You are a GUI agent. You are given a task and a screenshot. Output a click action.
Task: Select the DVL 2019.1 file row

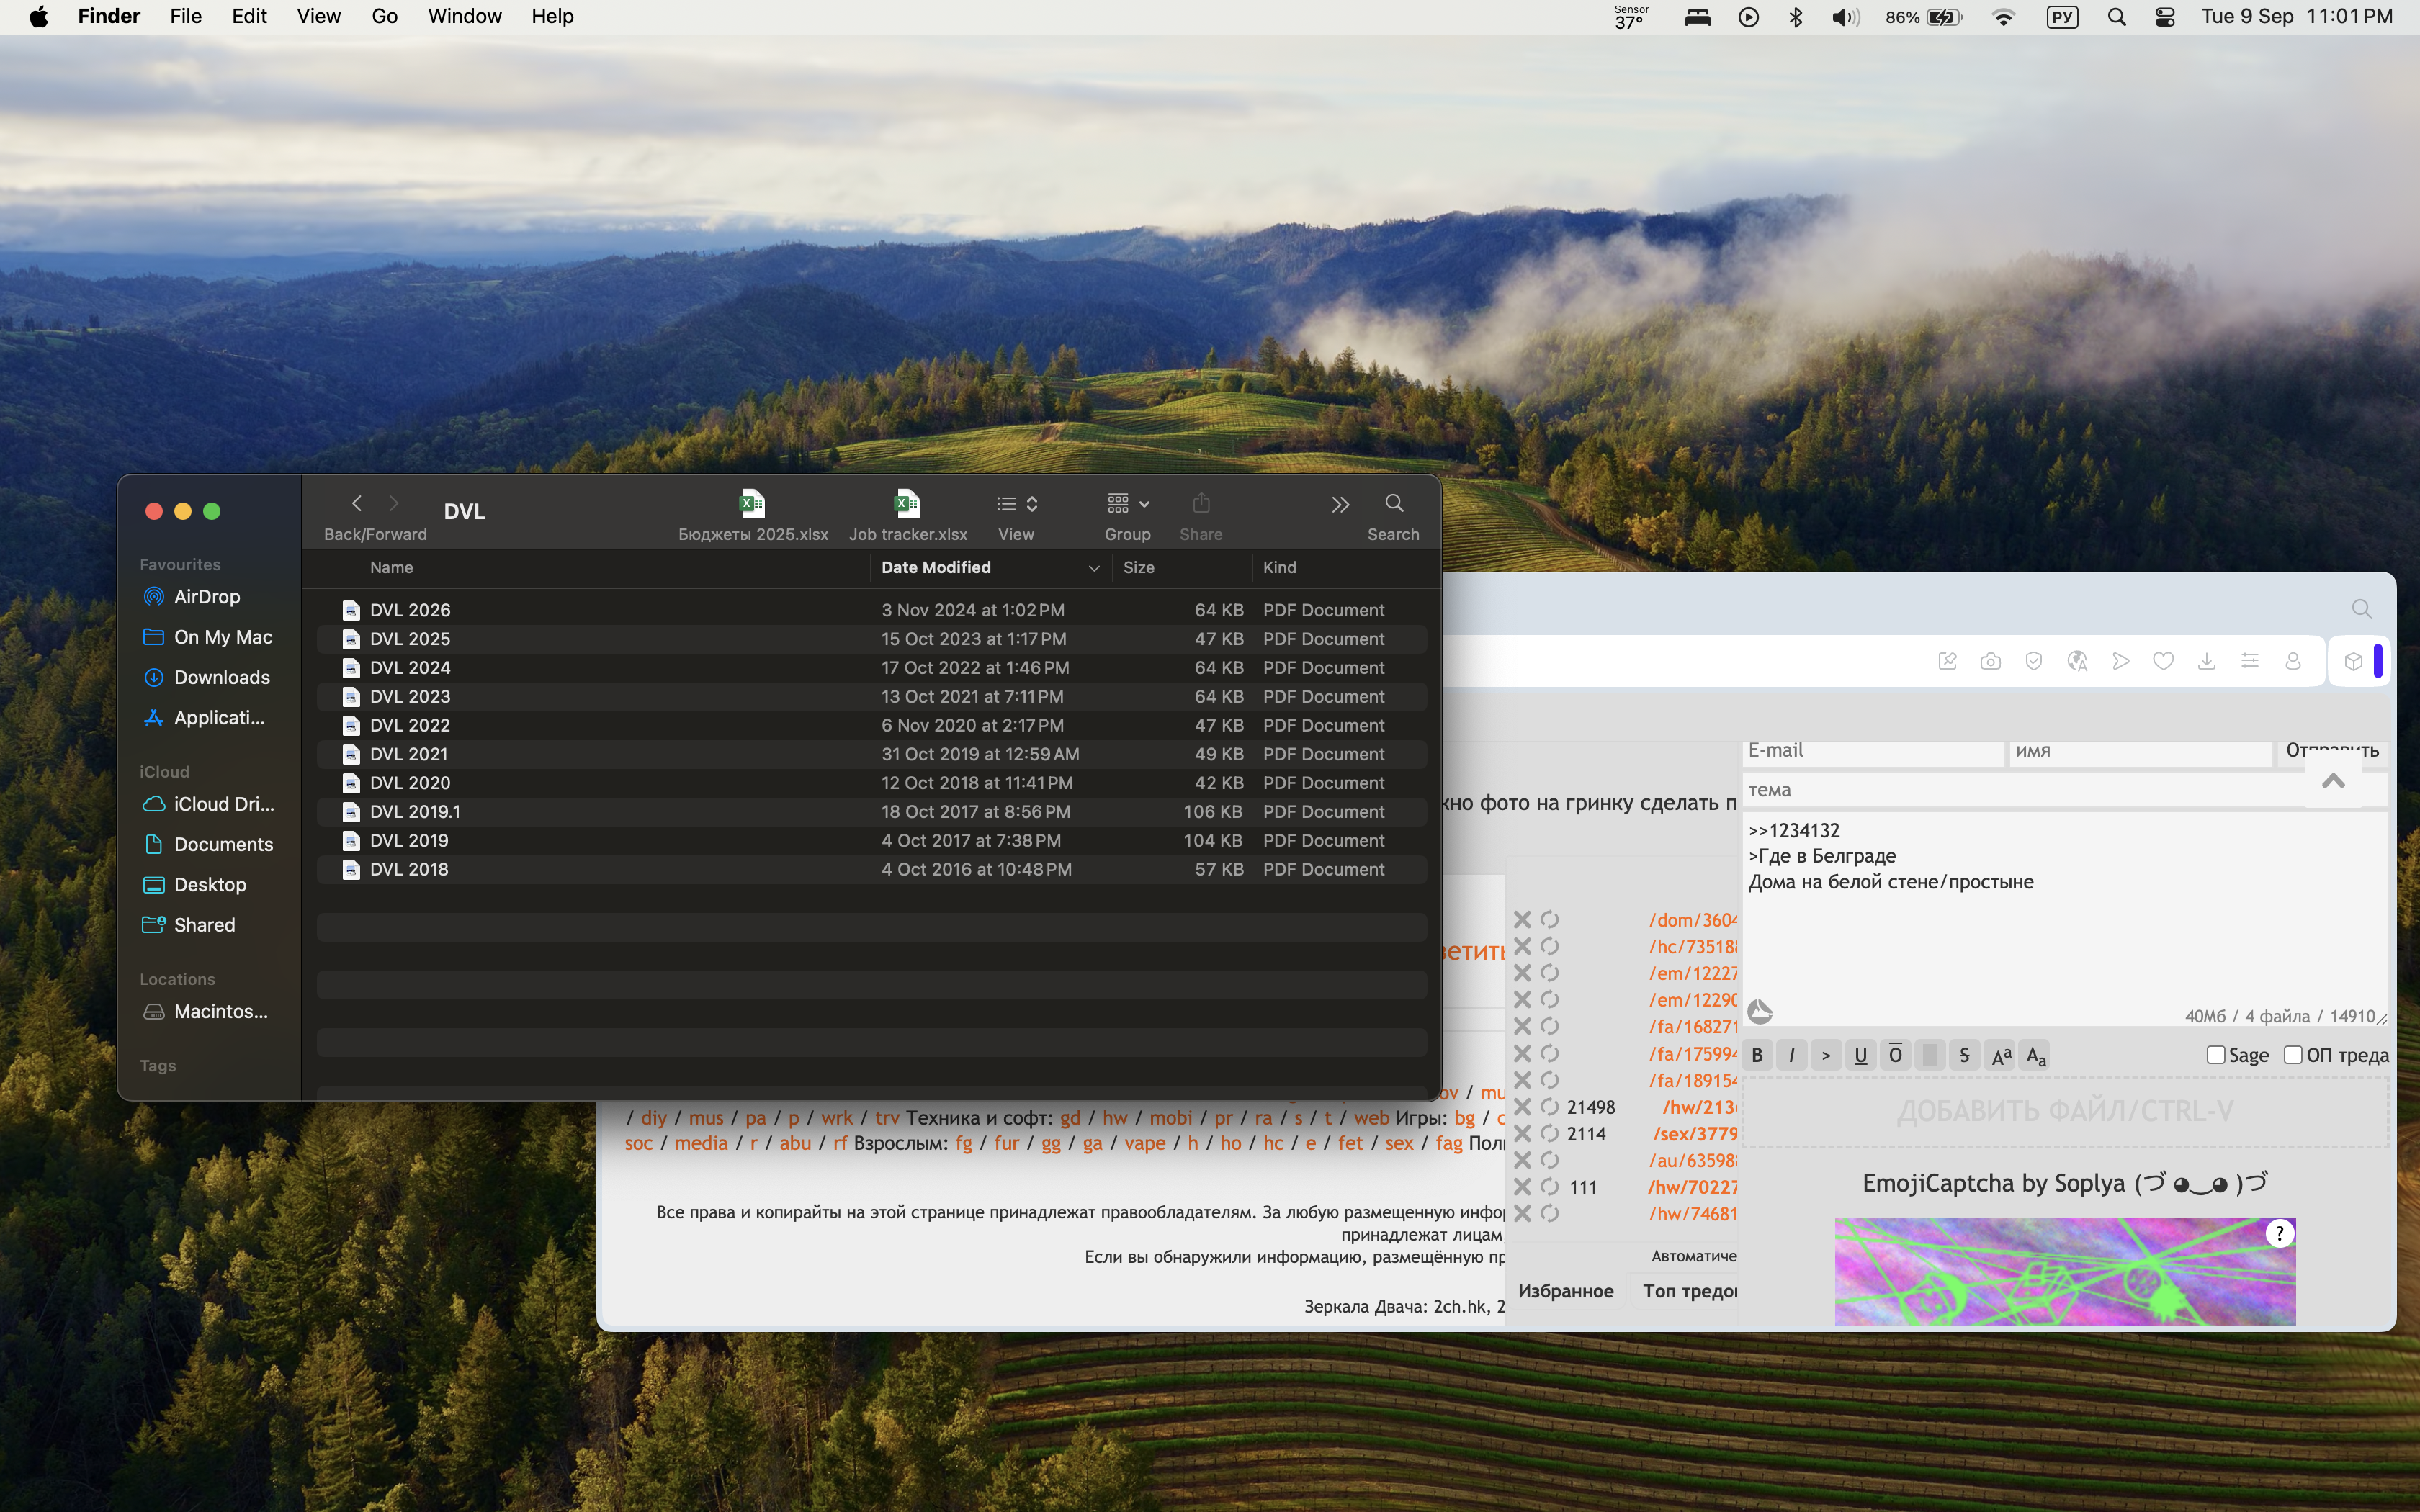click(871, 812)
